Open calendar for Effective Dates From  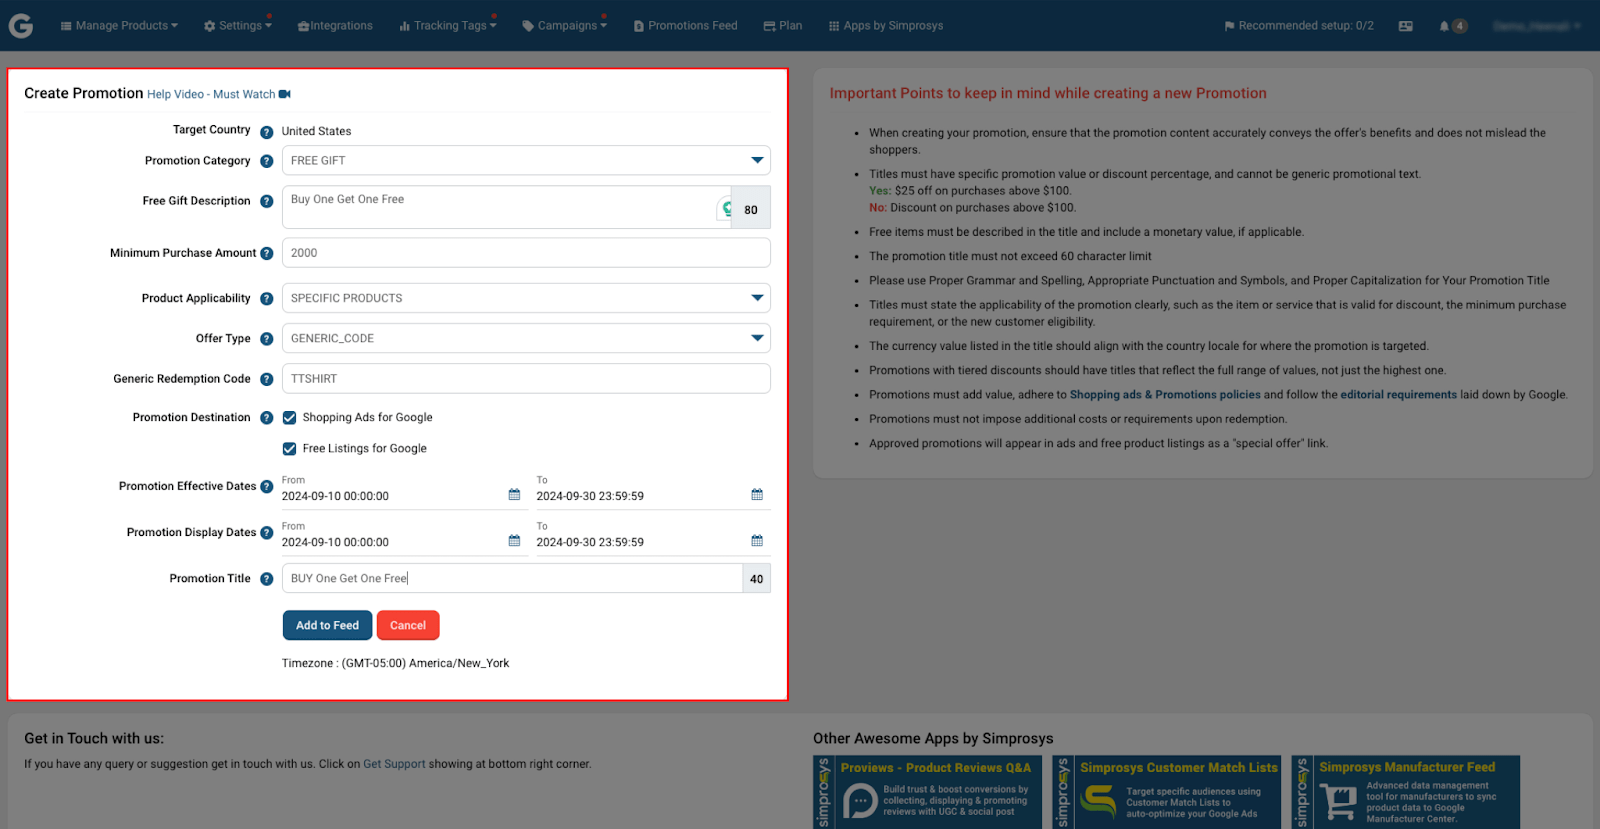pos(514,495)
